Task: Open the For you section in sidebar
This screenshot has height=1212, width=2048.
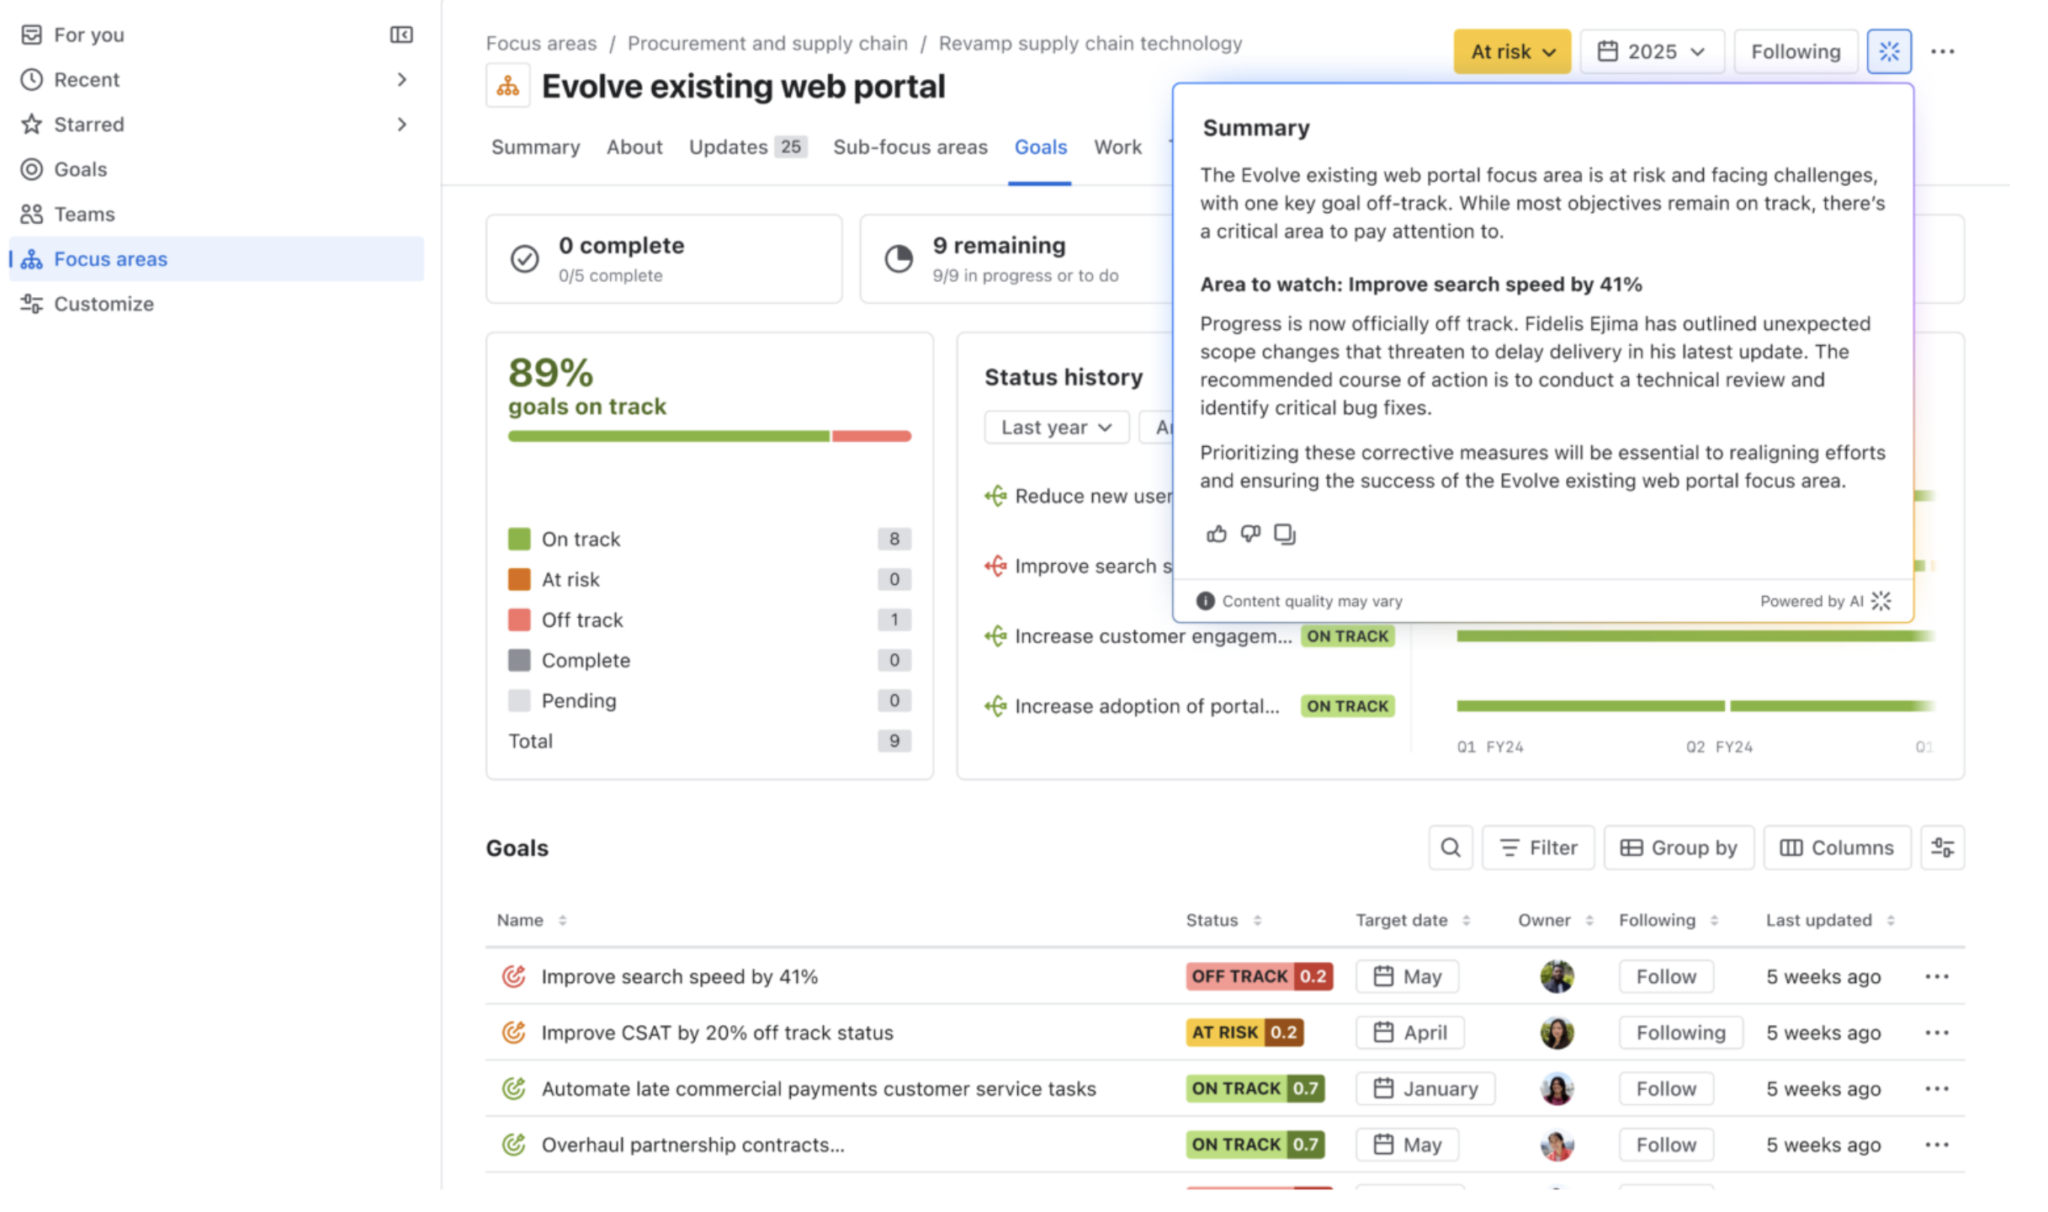Action: coord(88,33)
